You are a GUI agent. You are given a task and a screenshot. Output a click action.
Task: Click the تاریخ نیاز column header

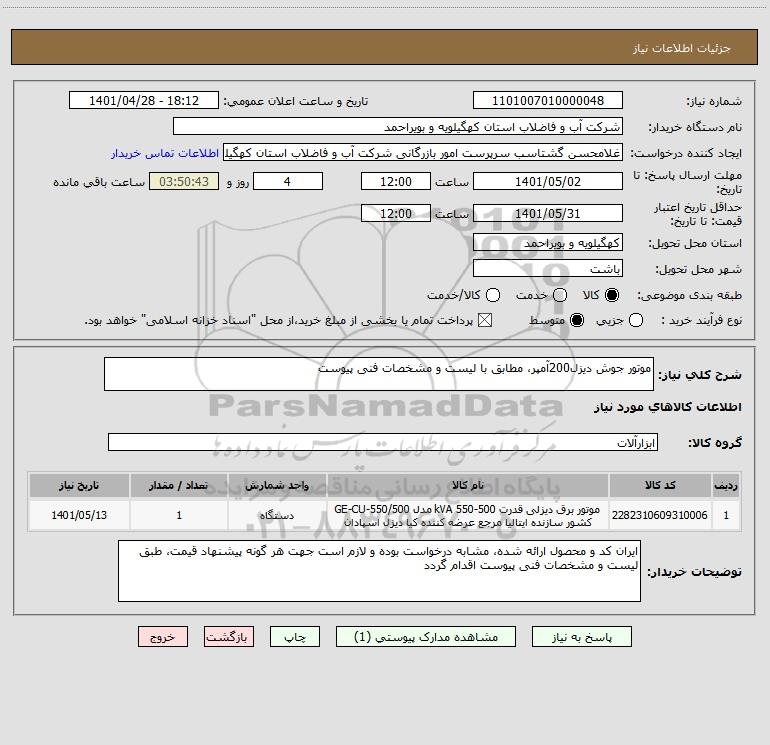(x=79, y=485)
